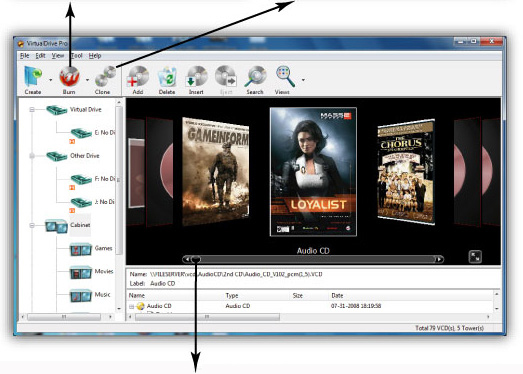The image size is (523, 374).
Task: Click the Total 79 VCD(s) status text
Action: tap(449, 328)
